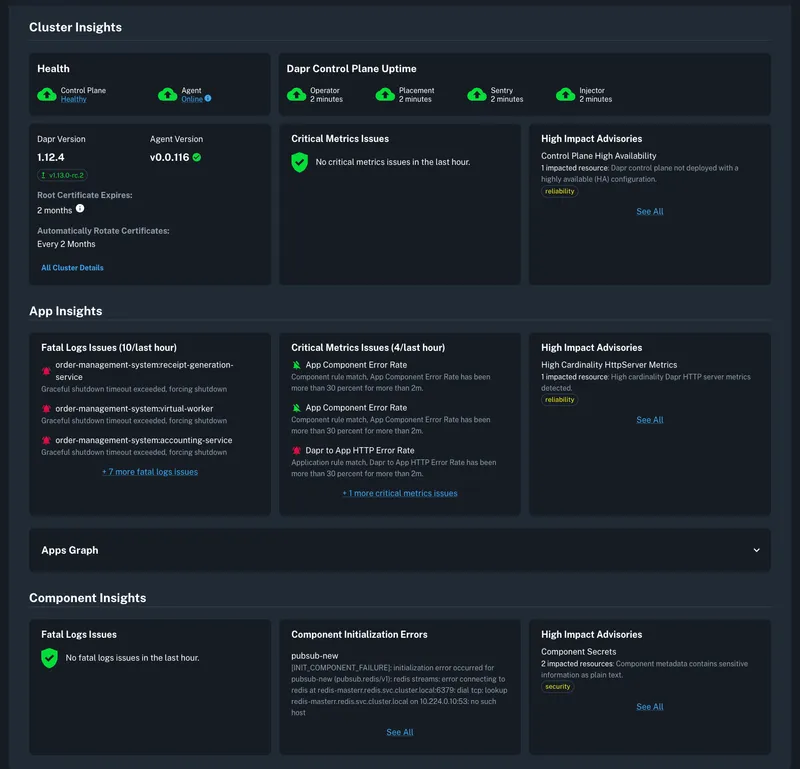Click the Injector uptime cloud icon
This screenshot has height=769, width=800.
(565, 95)
